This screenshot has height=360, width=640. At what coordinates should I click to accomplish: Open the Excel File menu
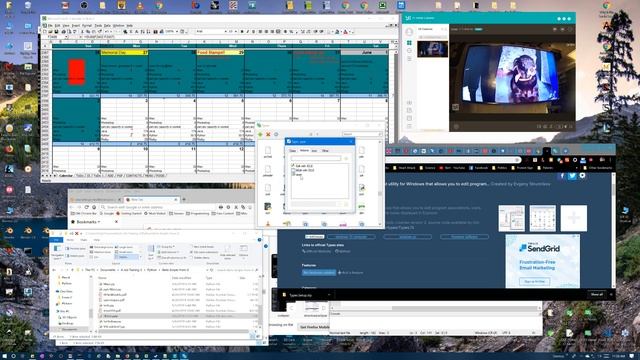[x=51, y=25]
